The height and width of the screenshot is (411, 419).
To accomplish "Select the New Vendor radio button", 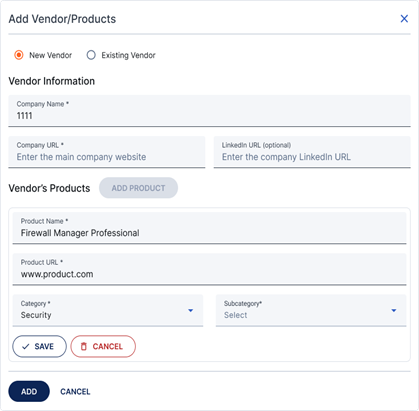I will pos(19,55).
